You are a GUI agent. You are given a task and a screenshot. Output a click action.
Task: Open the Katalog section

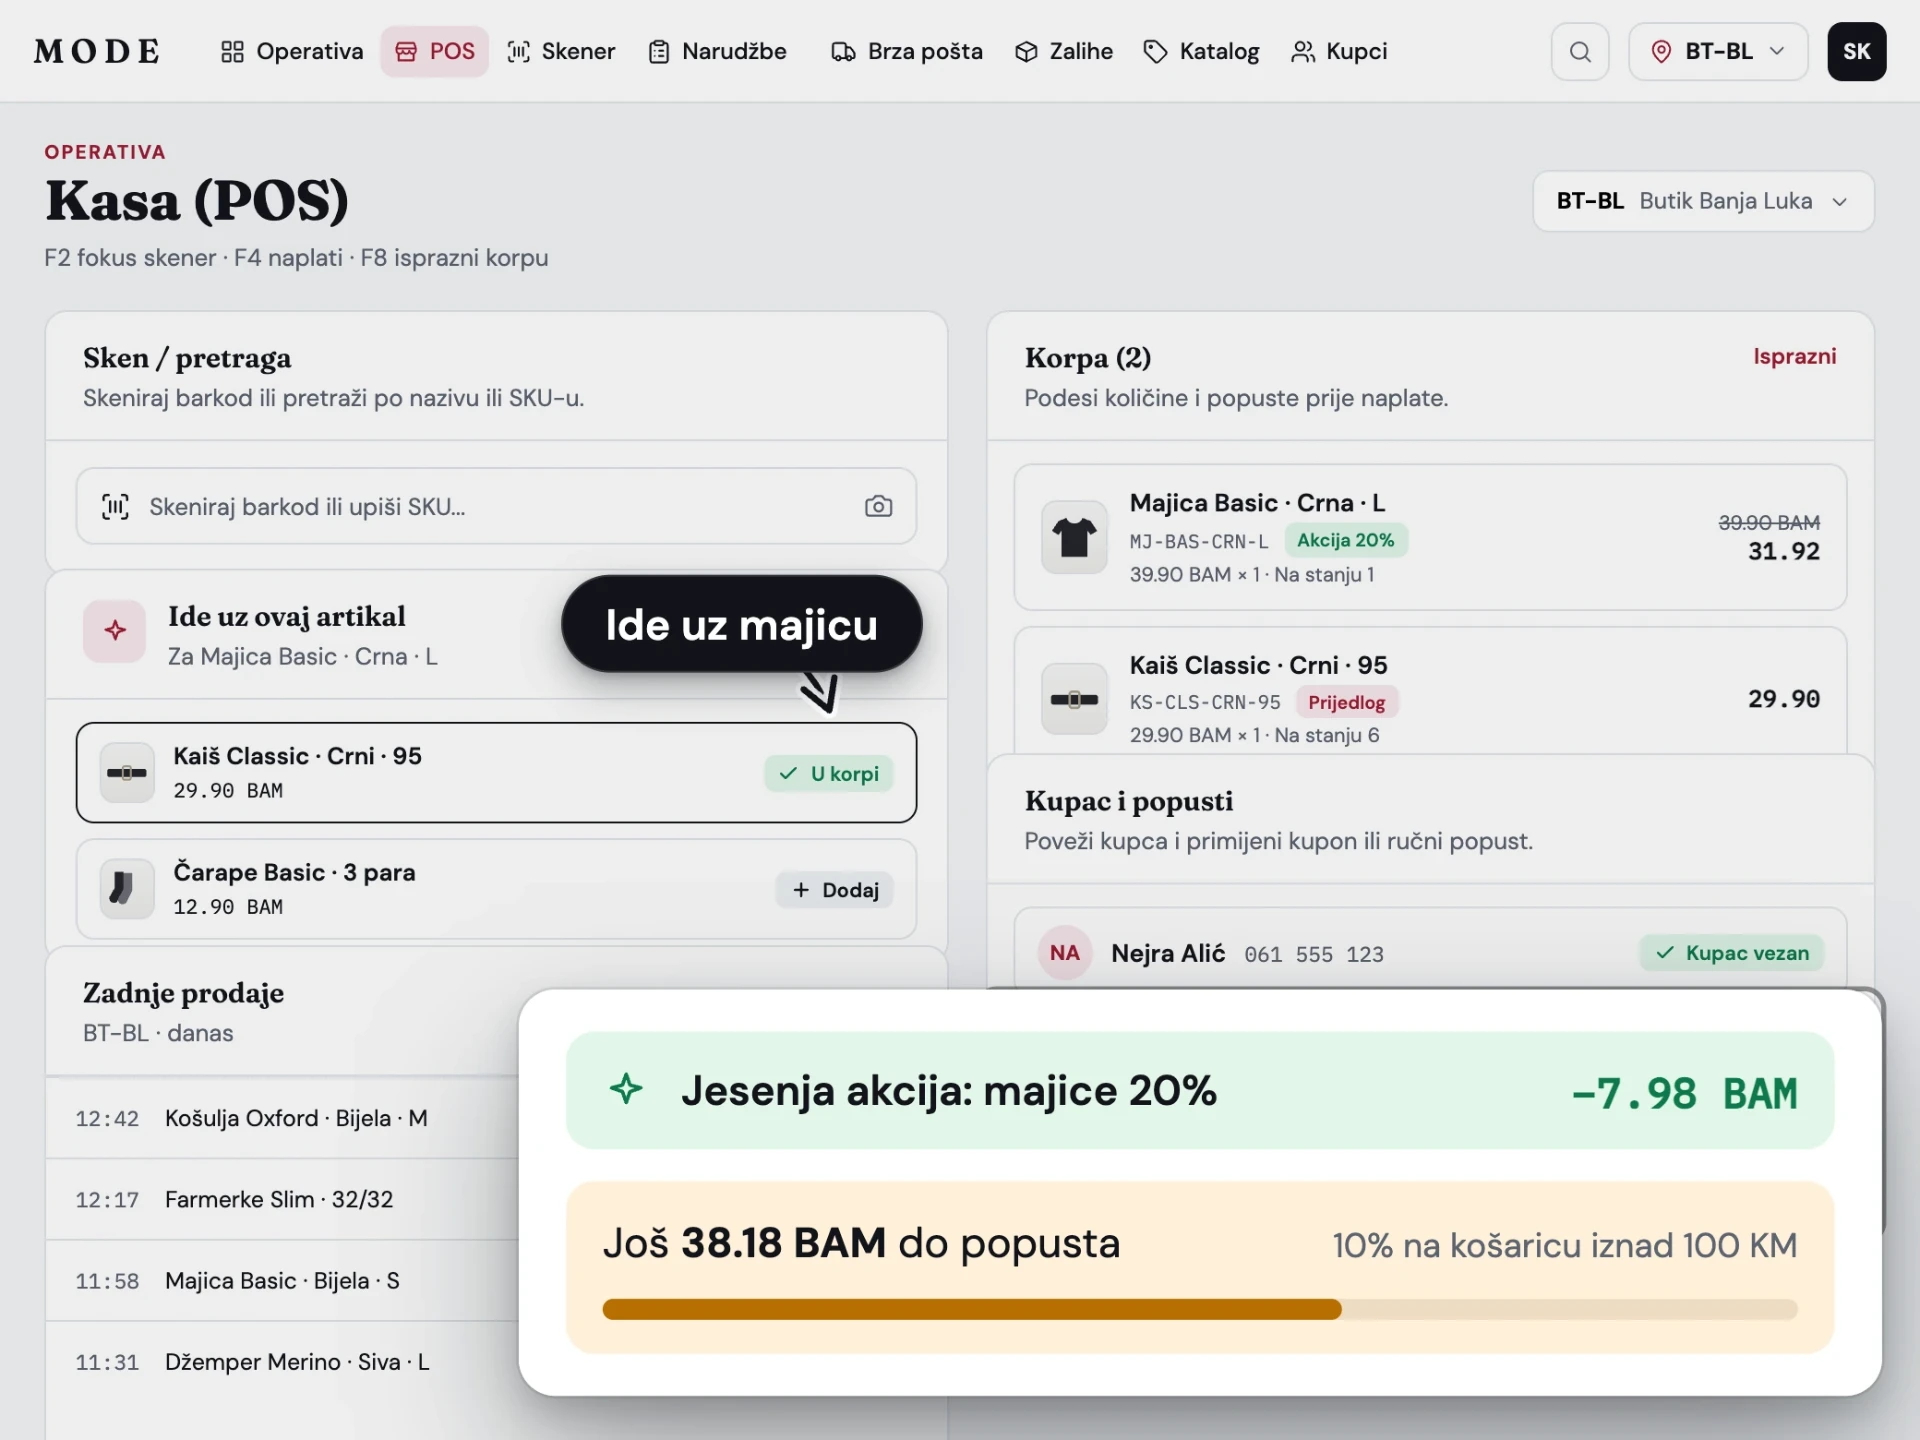tap(1201, 51)
